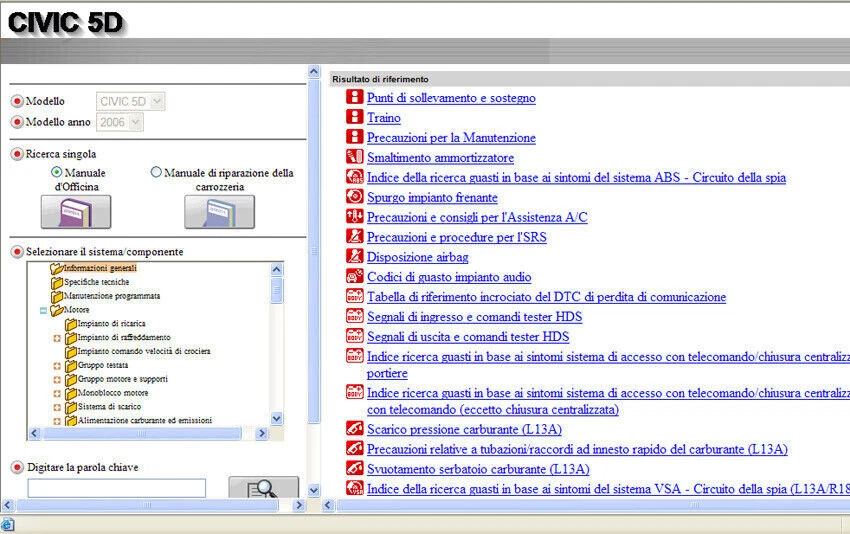Screen dimensions: 850x534
Task: Click the left panel vertical scrollbar thumb
Action: coord(314,251)
